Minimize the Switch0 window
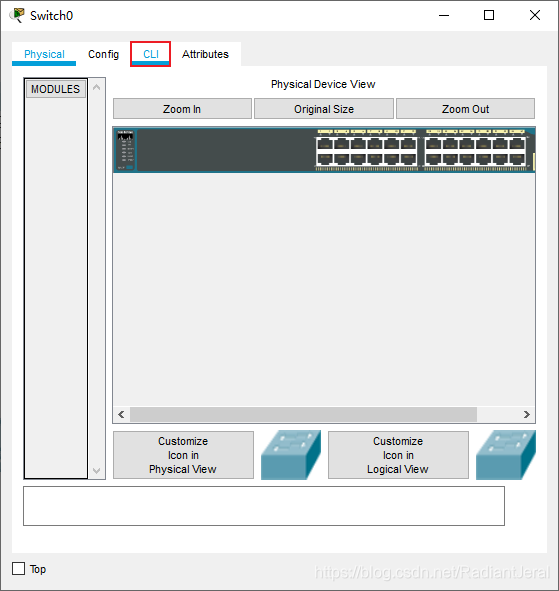559x591 pixels. tap(444, 15)
